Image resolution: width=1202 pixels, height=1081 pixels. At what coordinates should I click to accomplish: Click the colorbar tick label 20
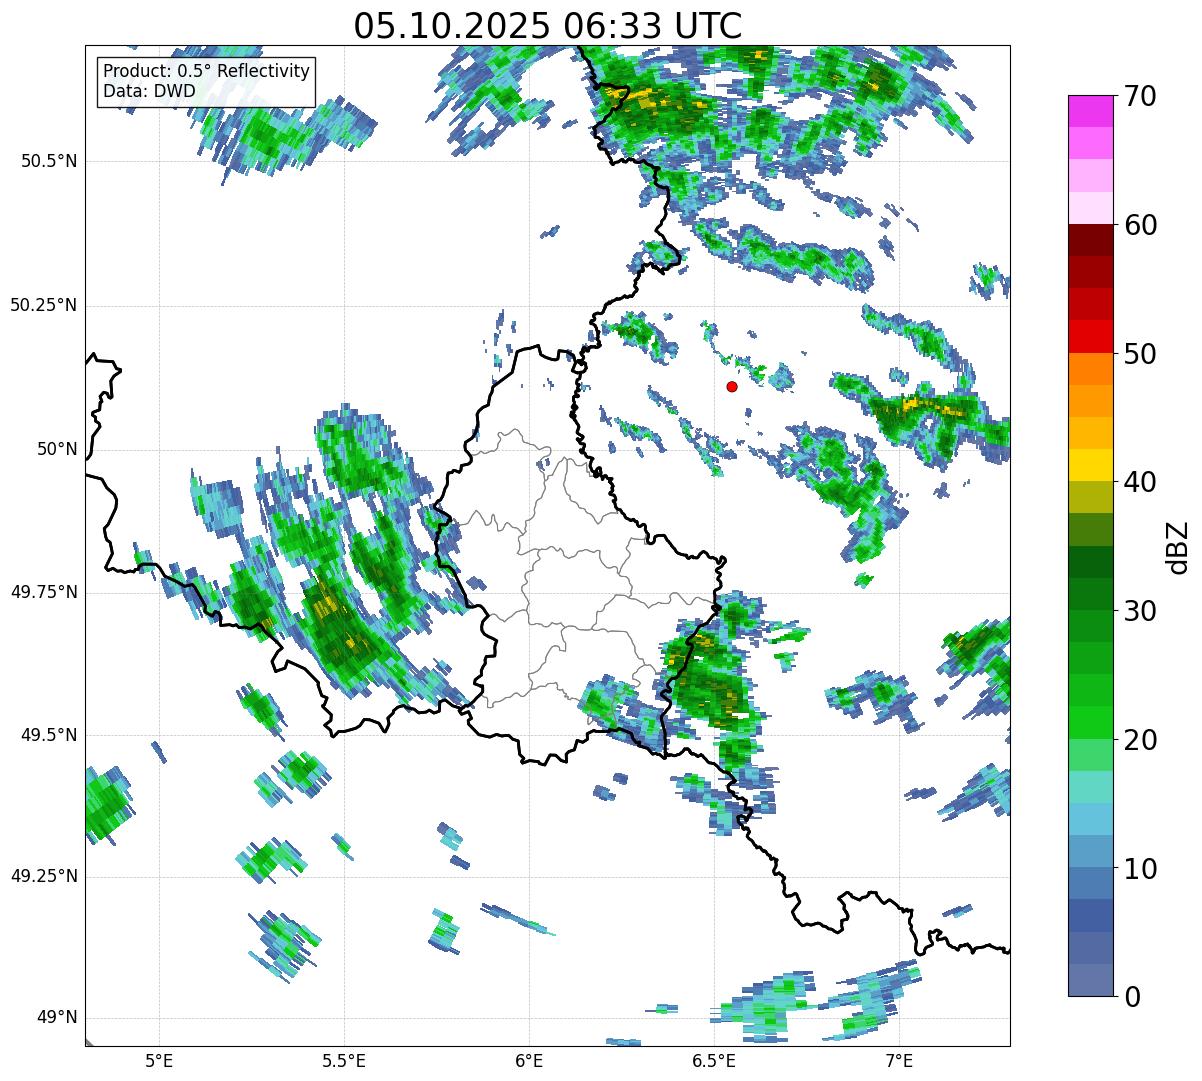(x=1140, y=740)
